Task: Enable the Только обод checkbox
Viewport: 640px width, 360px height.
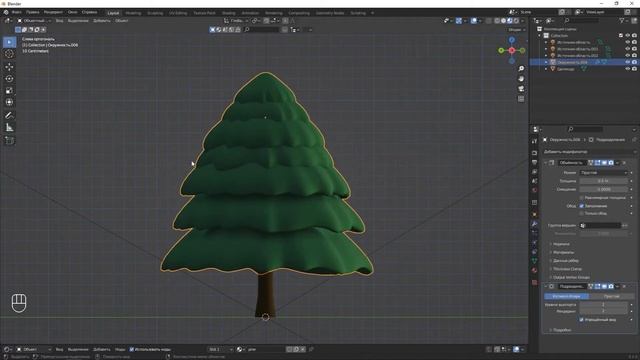Action: pos(582,213)
